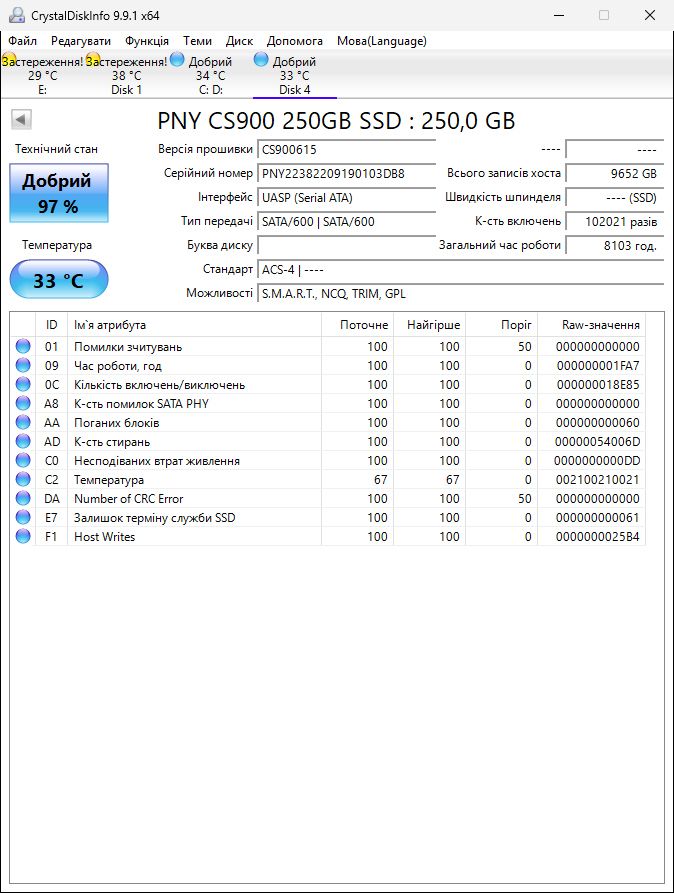Click raw value 002100210021 in Температура row

tap(598, 480)
